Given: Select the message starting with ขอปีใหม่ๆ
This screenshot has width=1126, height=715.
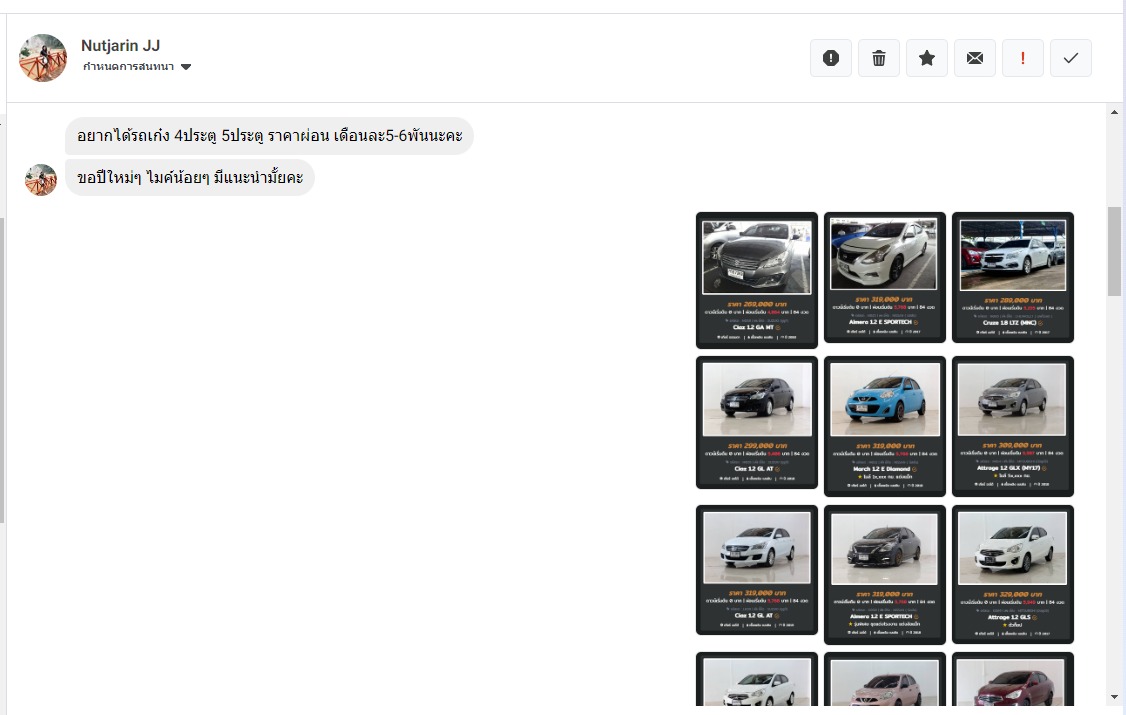Looking at the screenshot, I should click(190, 177).
